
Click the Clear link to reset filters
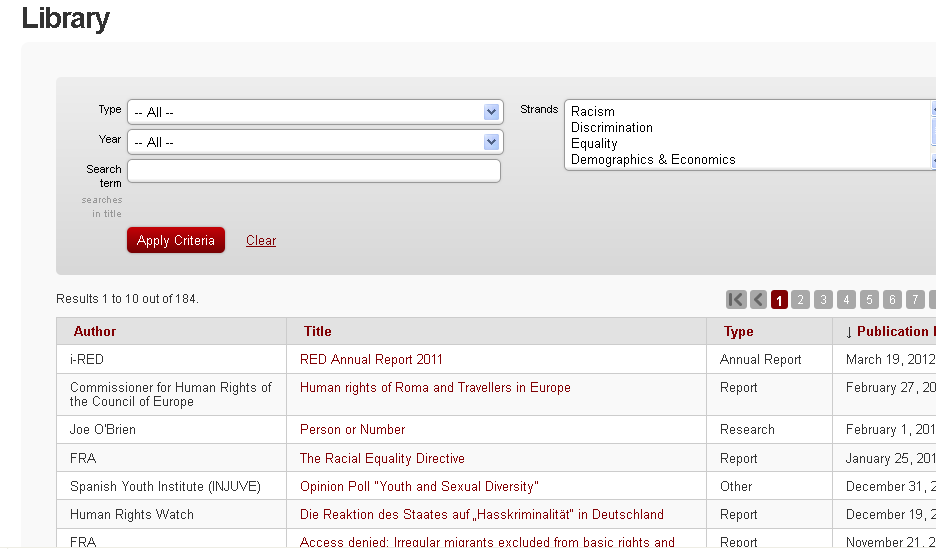[x=261, y=240]
